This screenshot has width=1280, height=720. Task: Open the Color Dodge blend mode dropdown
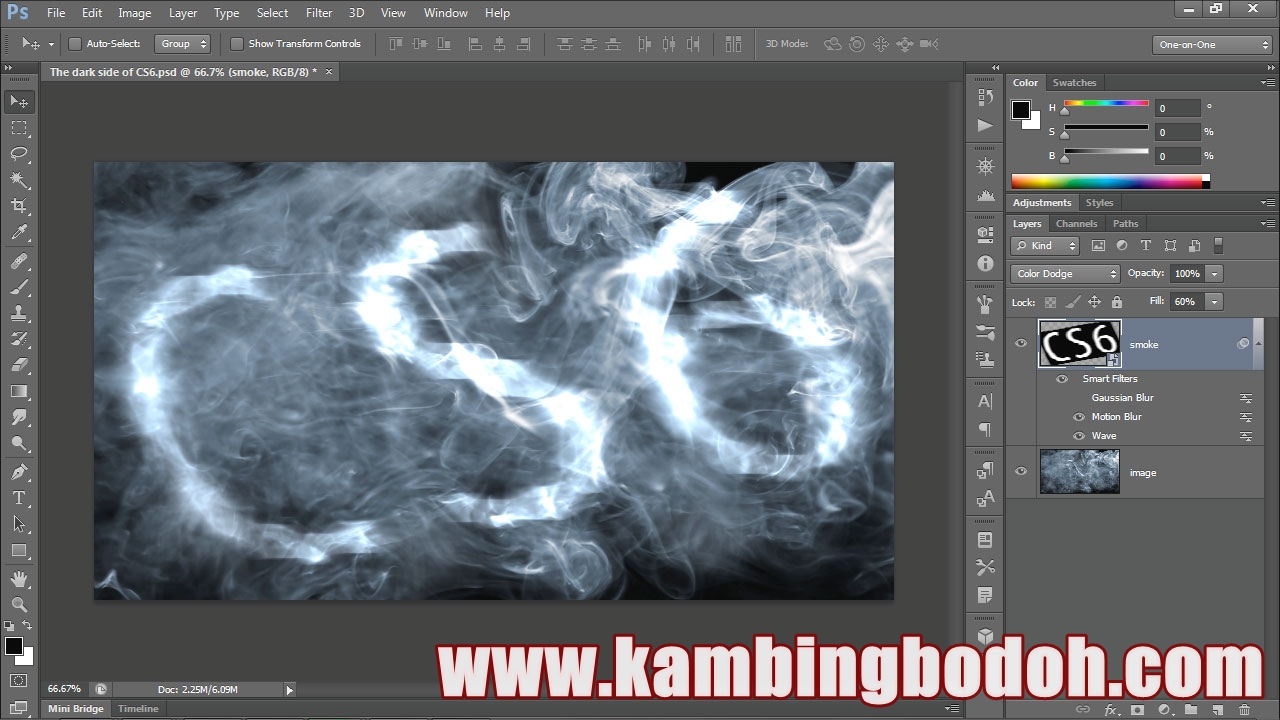point(1065,274)
